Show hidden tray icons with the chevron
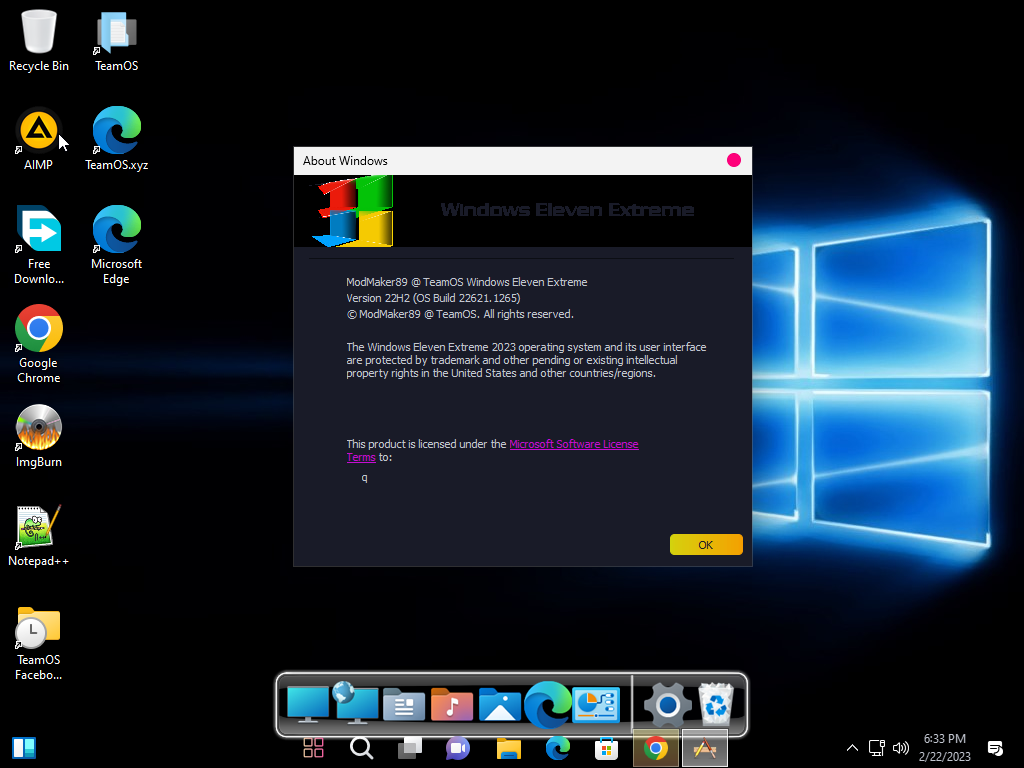The width and height of the screenshot is (1024, 768). click(852, 748)
